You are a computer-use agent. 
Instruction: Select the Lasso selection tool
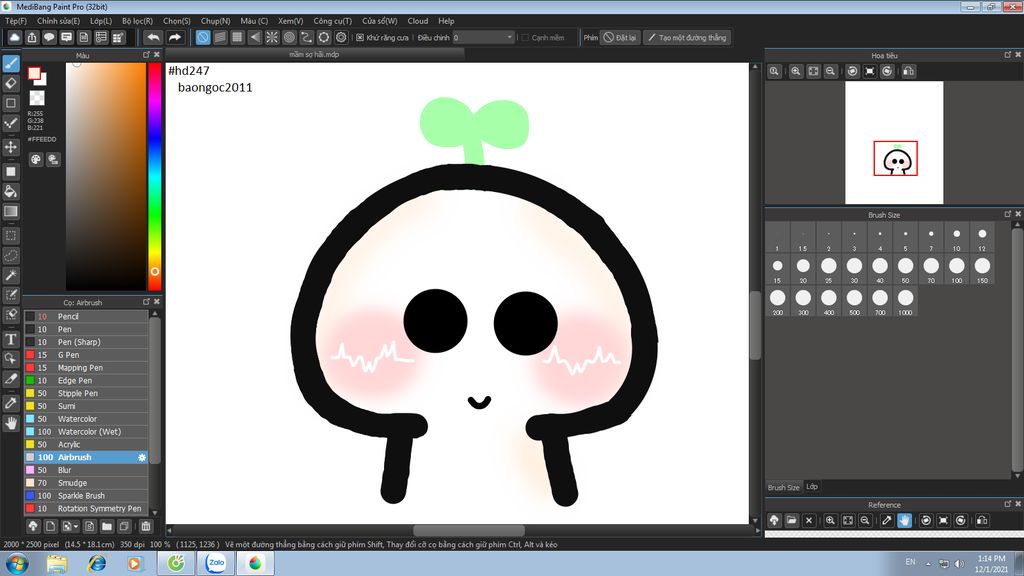(11, 255)
